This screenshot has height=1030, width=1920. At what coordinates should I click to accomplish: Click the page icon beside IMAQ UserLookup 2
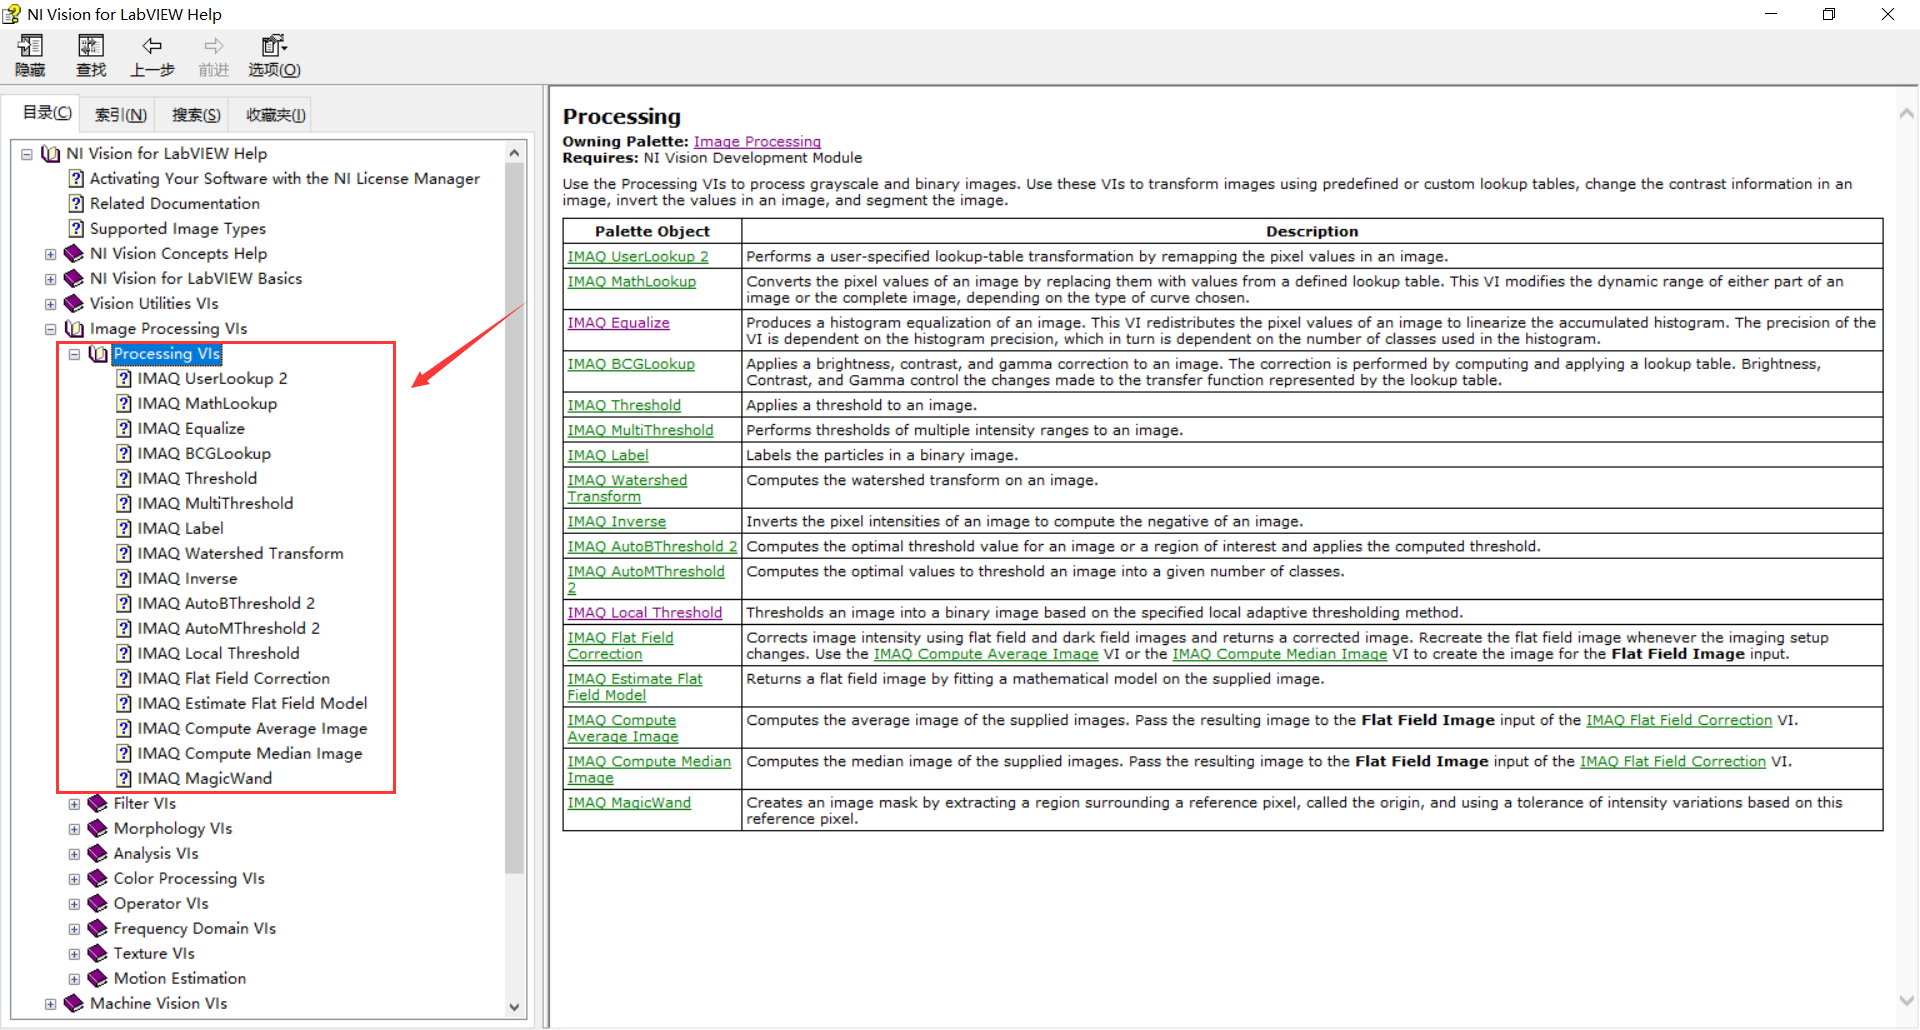click(x=124, y=379)
